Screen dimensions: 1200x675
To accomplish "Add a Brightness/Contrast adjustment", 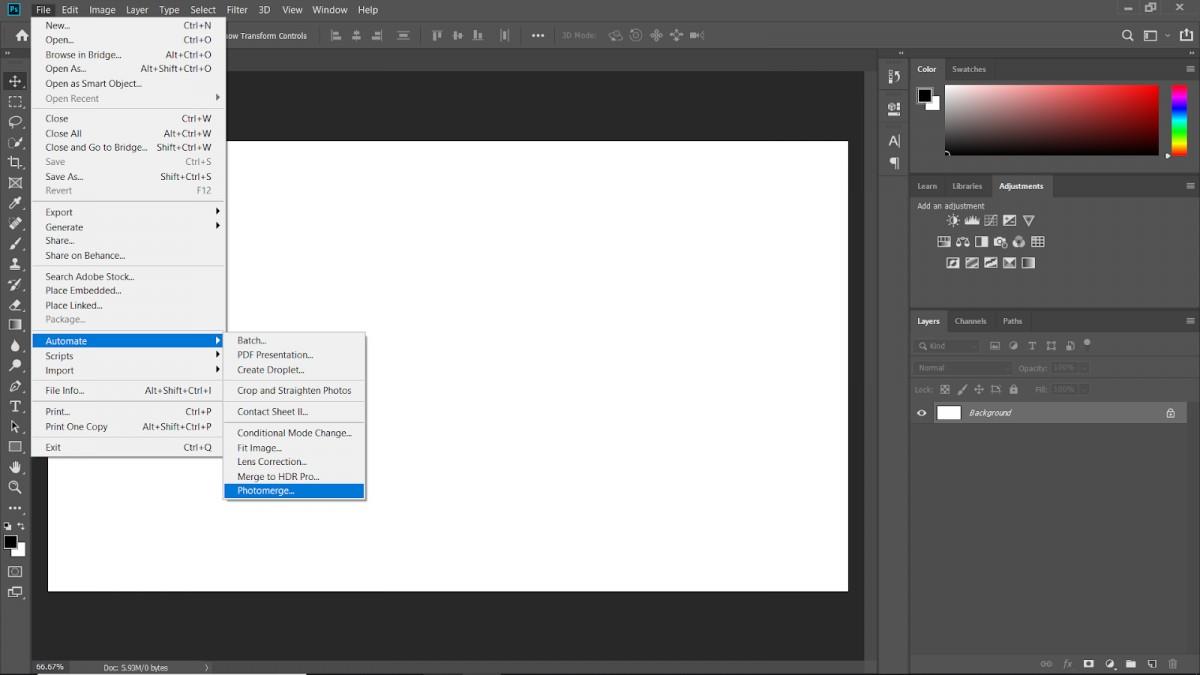I will (x=953, y=221).
